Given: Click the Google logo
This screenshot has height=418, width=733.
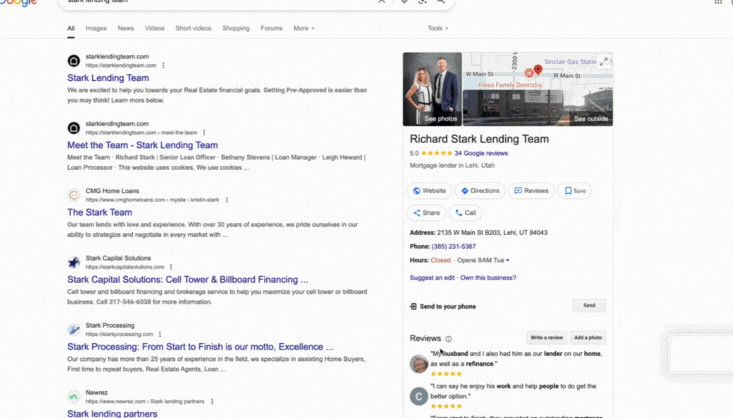Looking at the screenshot, I should 19,2.
